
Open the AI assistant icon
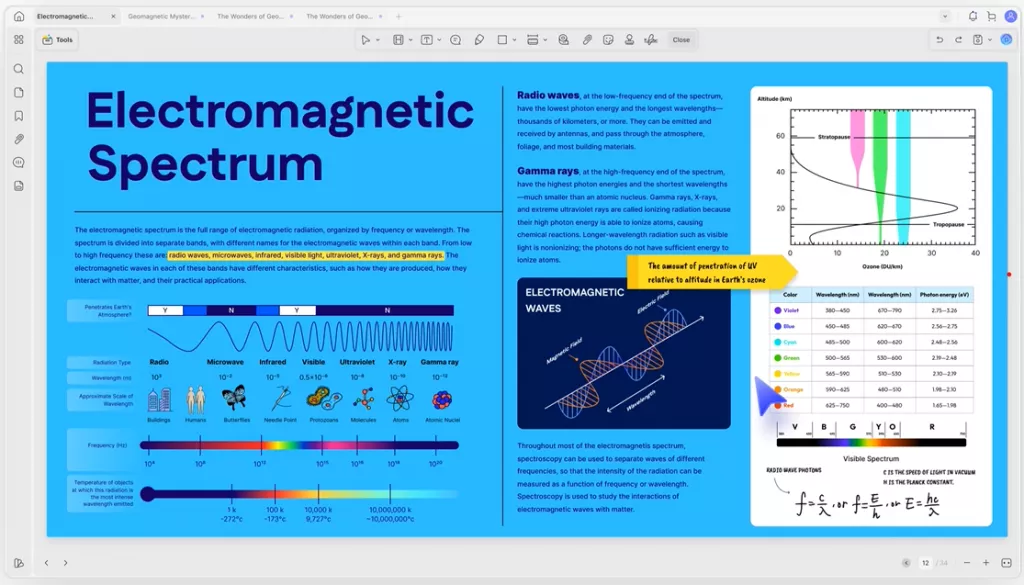click(x=1006, y=39)
